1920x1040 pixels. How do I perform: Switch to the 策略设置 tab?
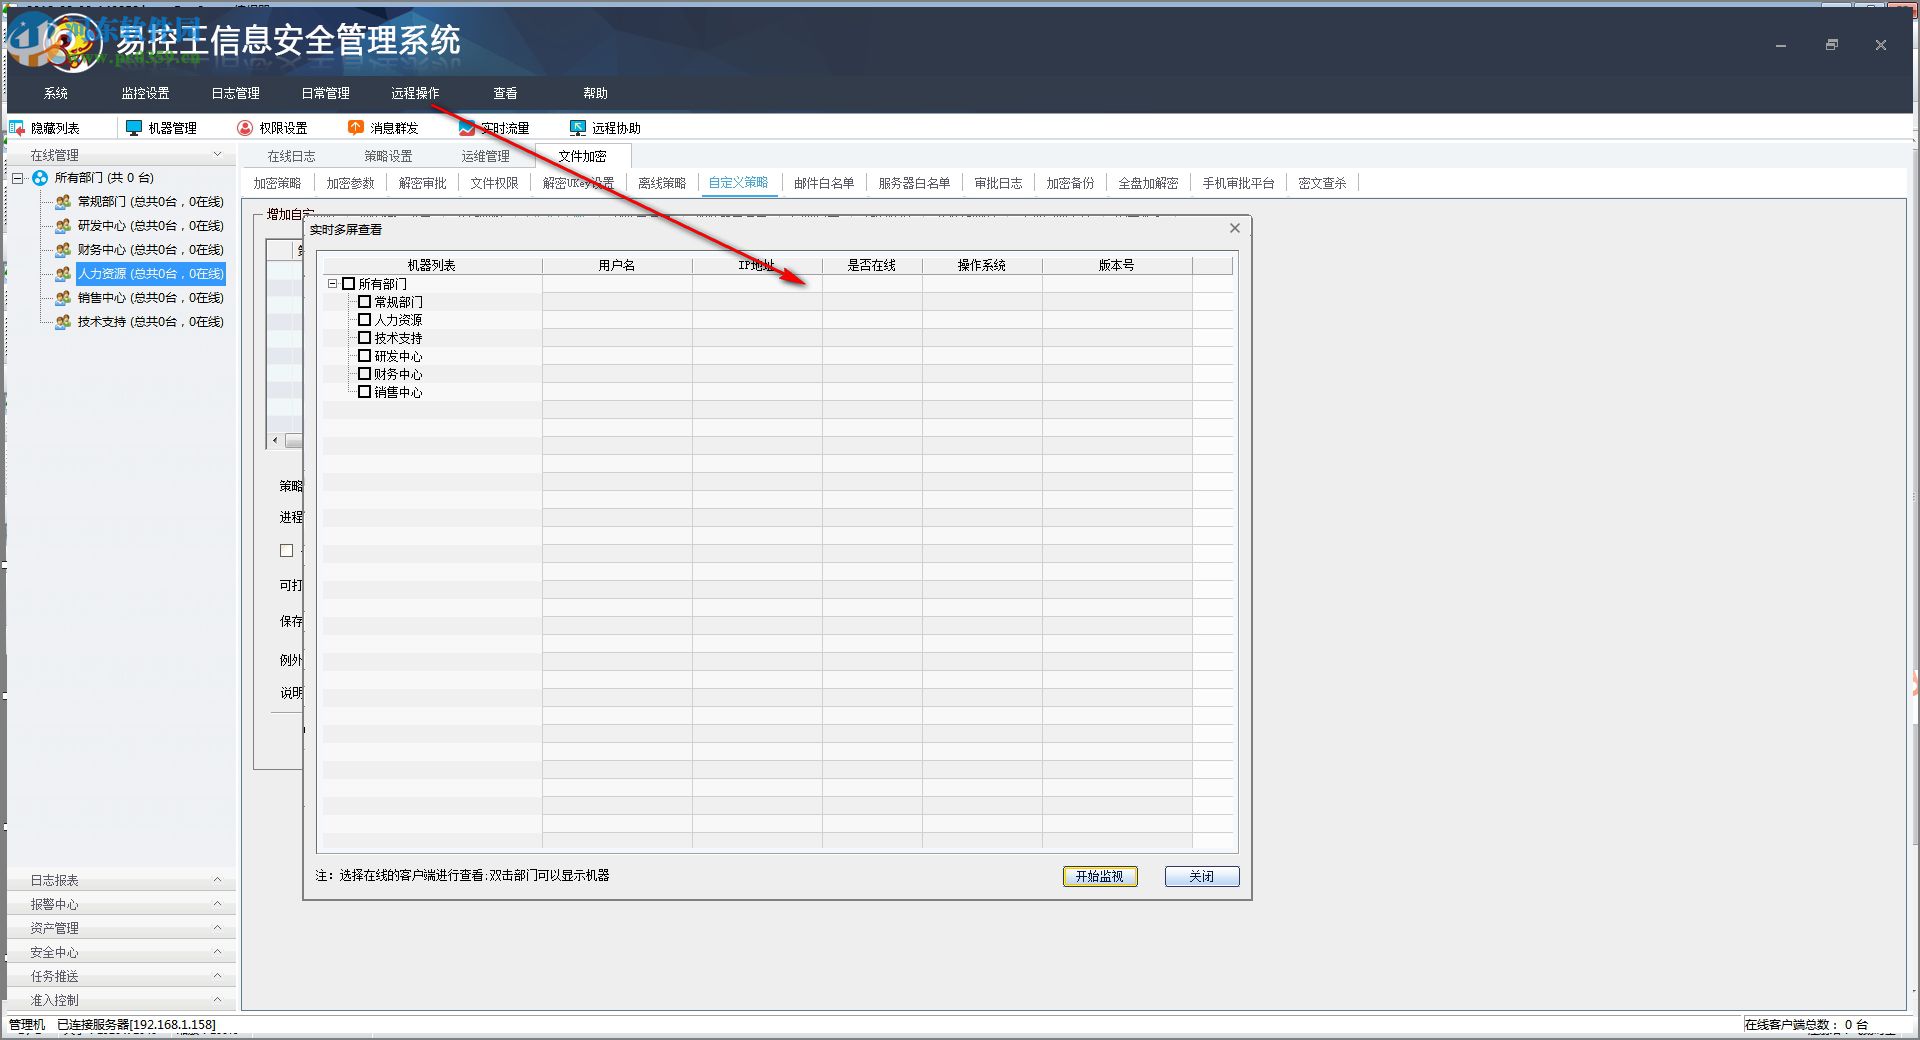coord(388,156)
